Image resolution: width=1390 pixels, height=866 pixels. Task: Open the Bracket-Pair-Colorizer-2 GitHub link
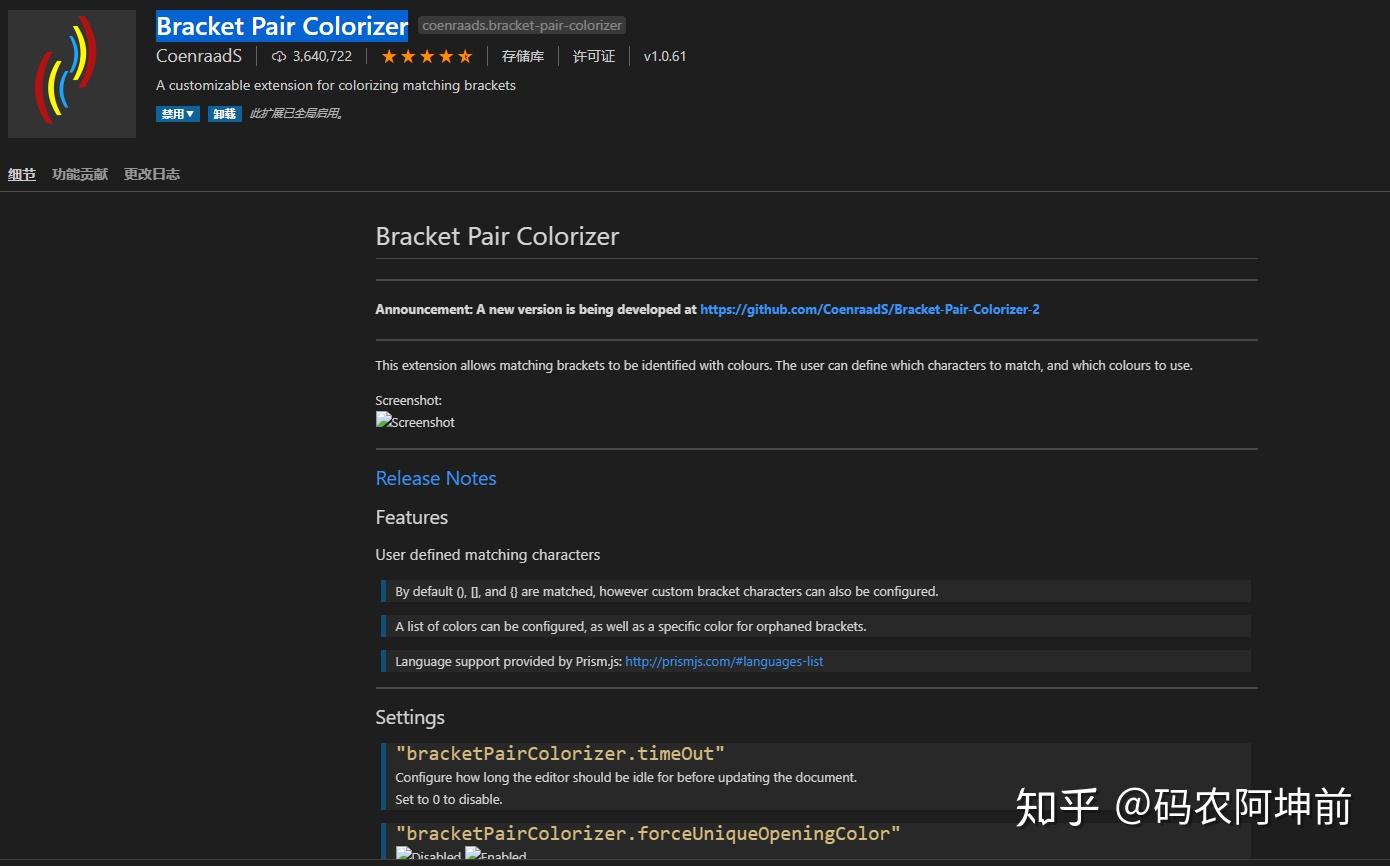click(869, 309)
